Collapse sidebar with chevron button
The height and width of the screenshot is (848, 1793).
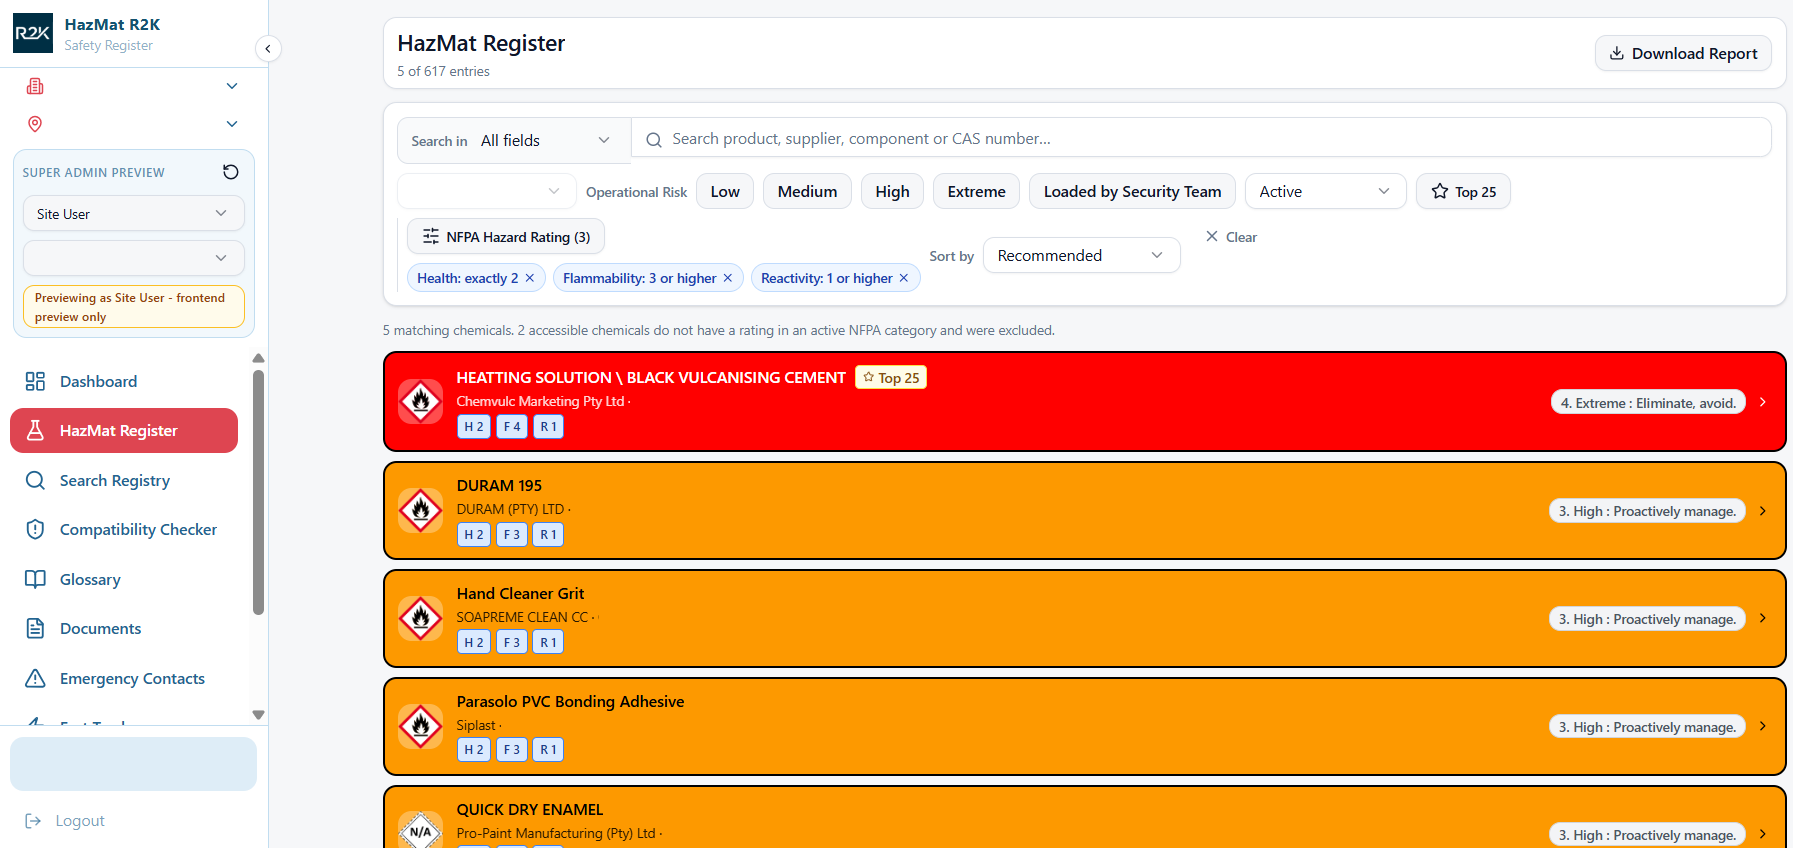pos(268,48)
